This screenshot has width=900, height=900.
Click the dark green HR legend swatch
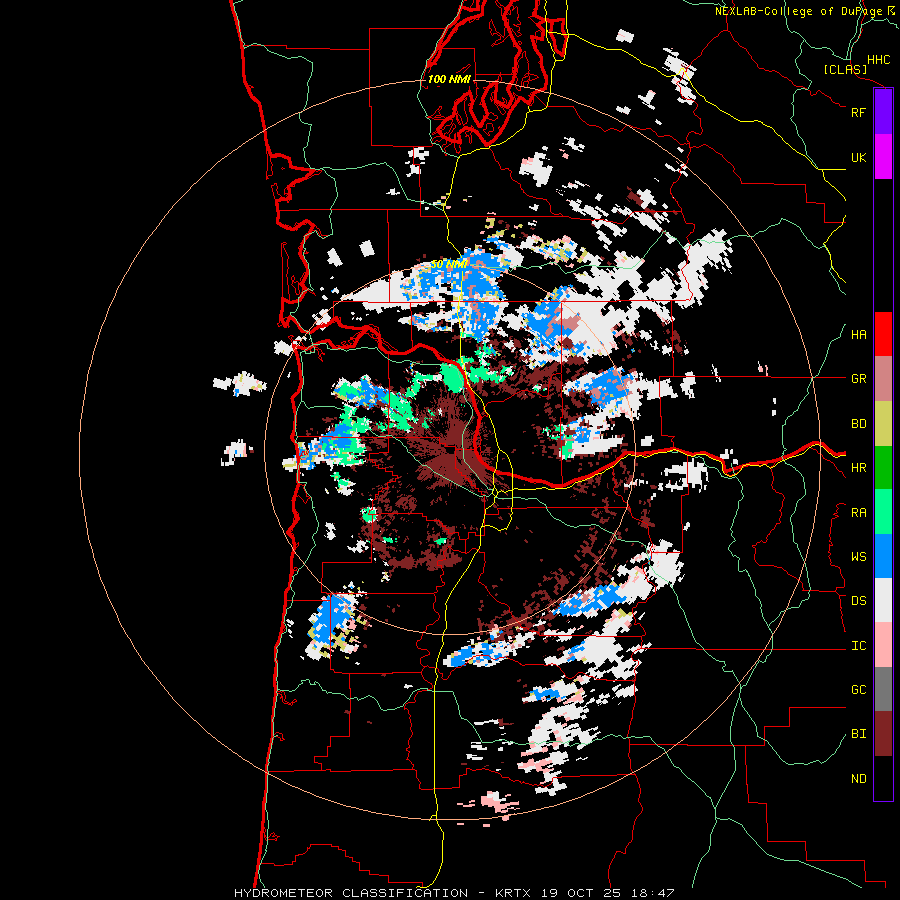coord(883,467)
